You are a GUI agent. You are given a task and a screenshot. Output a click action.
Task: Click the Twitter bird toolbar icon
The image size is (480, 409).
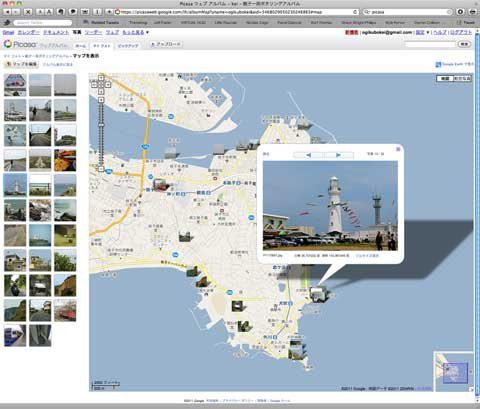(7, 23)
